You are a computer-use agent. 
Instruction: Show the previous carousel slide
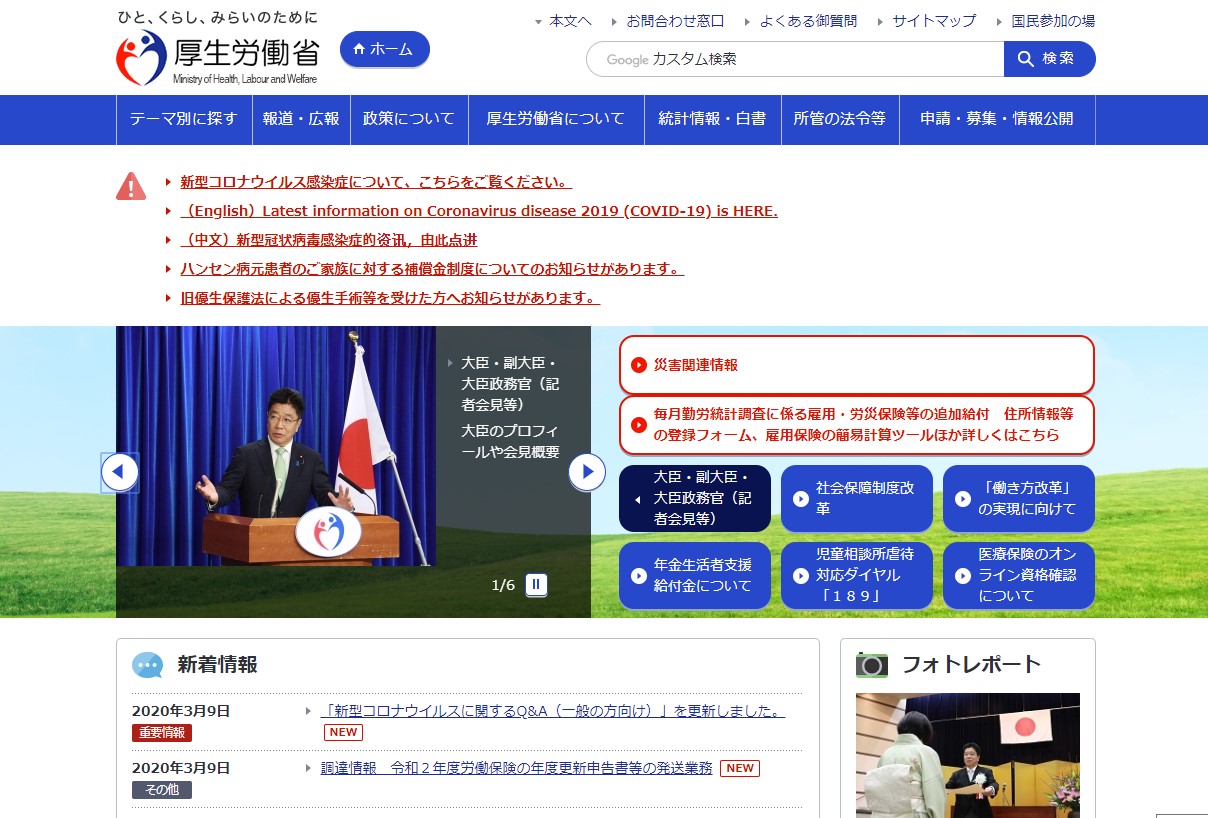(120, 472)
